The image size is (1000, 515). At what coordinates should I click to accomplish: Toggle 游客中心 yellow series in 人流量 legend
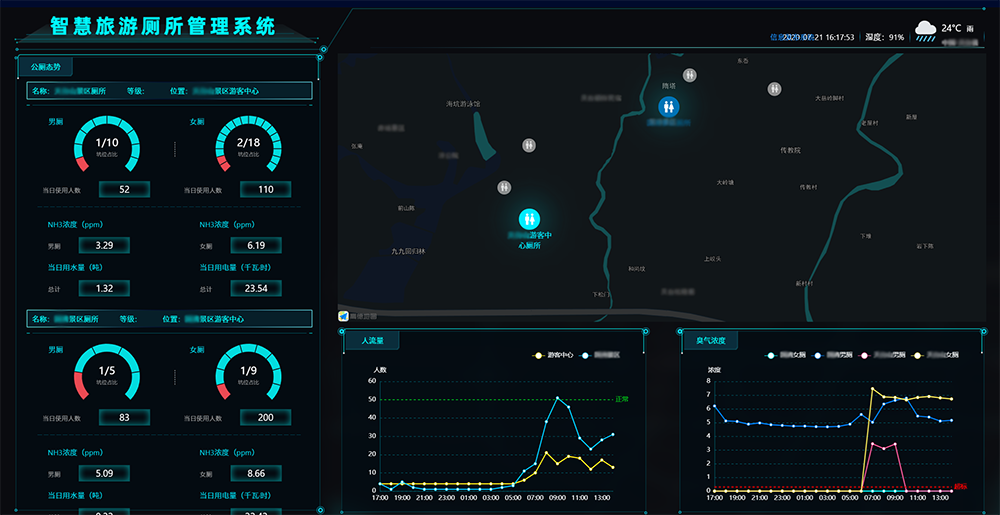552,355
